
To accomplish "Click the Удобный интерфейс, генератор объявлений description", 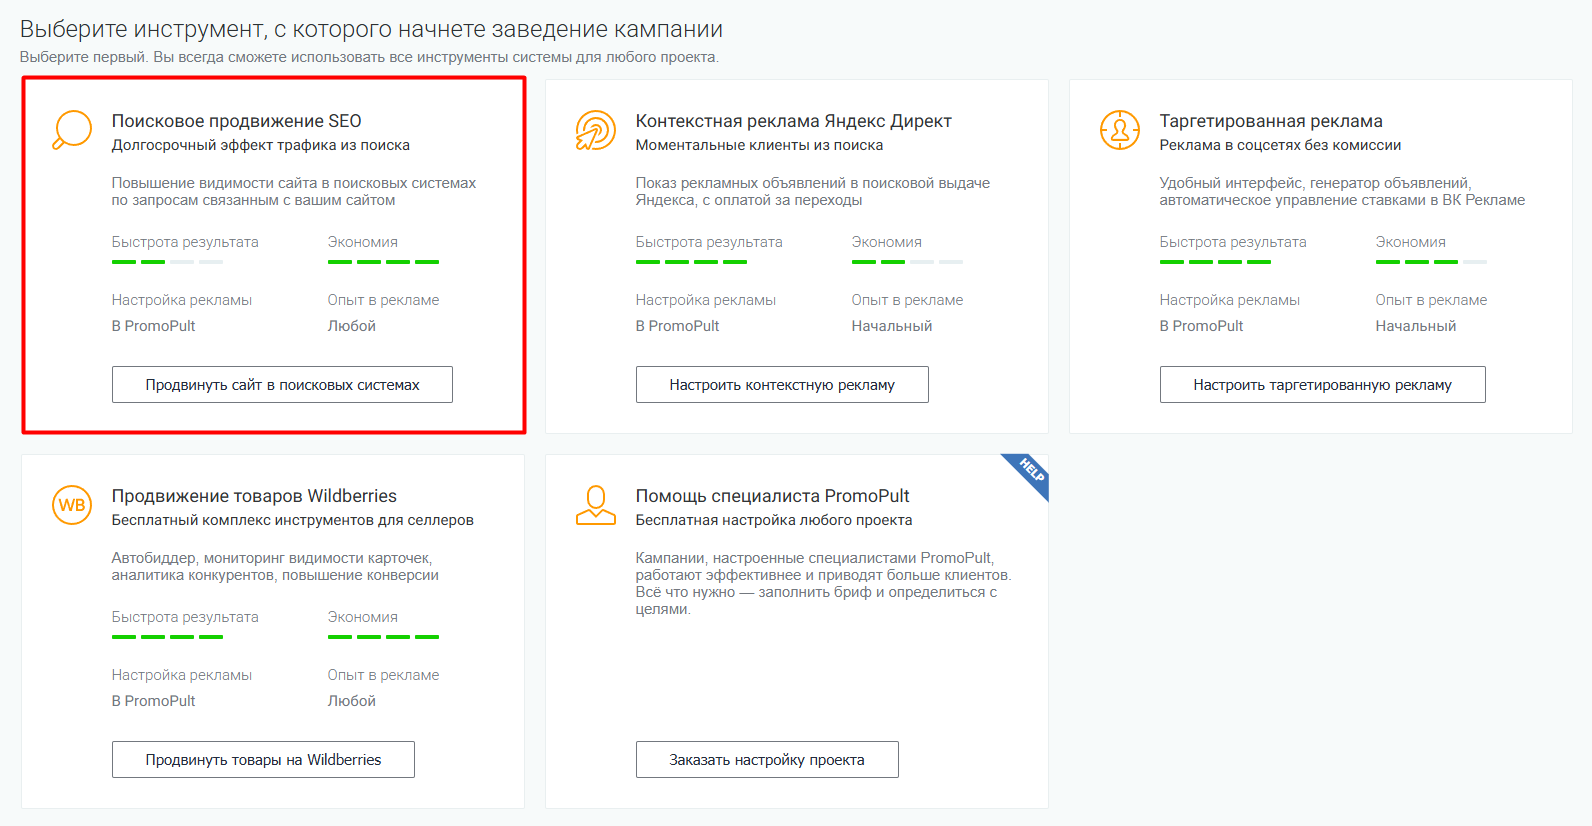I will click(x=1342, y=192).
